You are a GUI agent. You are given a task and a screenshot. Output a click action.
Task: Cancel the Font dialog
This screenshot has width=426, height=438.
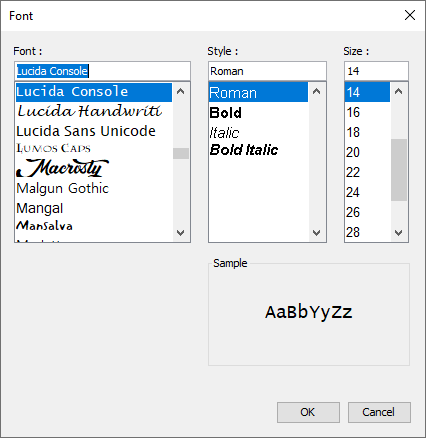click(x=379, y=412)
